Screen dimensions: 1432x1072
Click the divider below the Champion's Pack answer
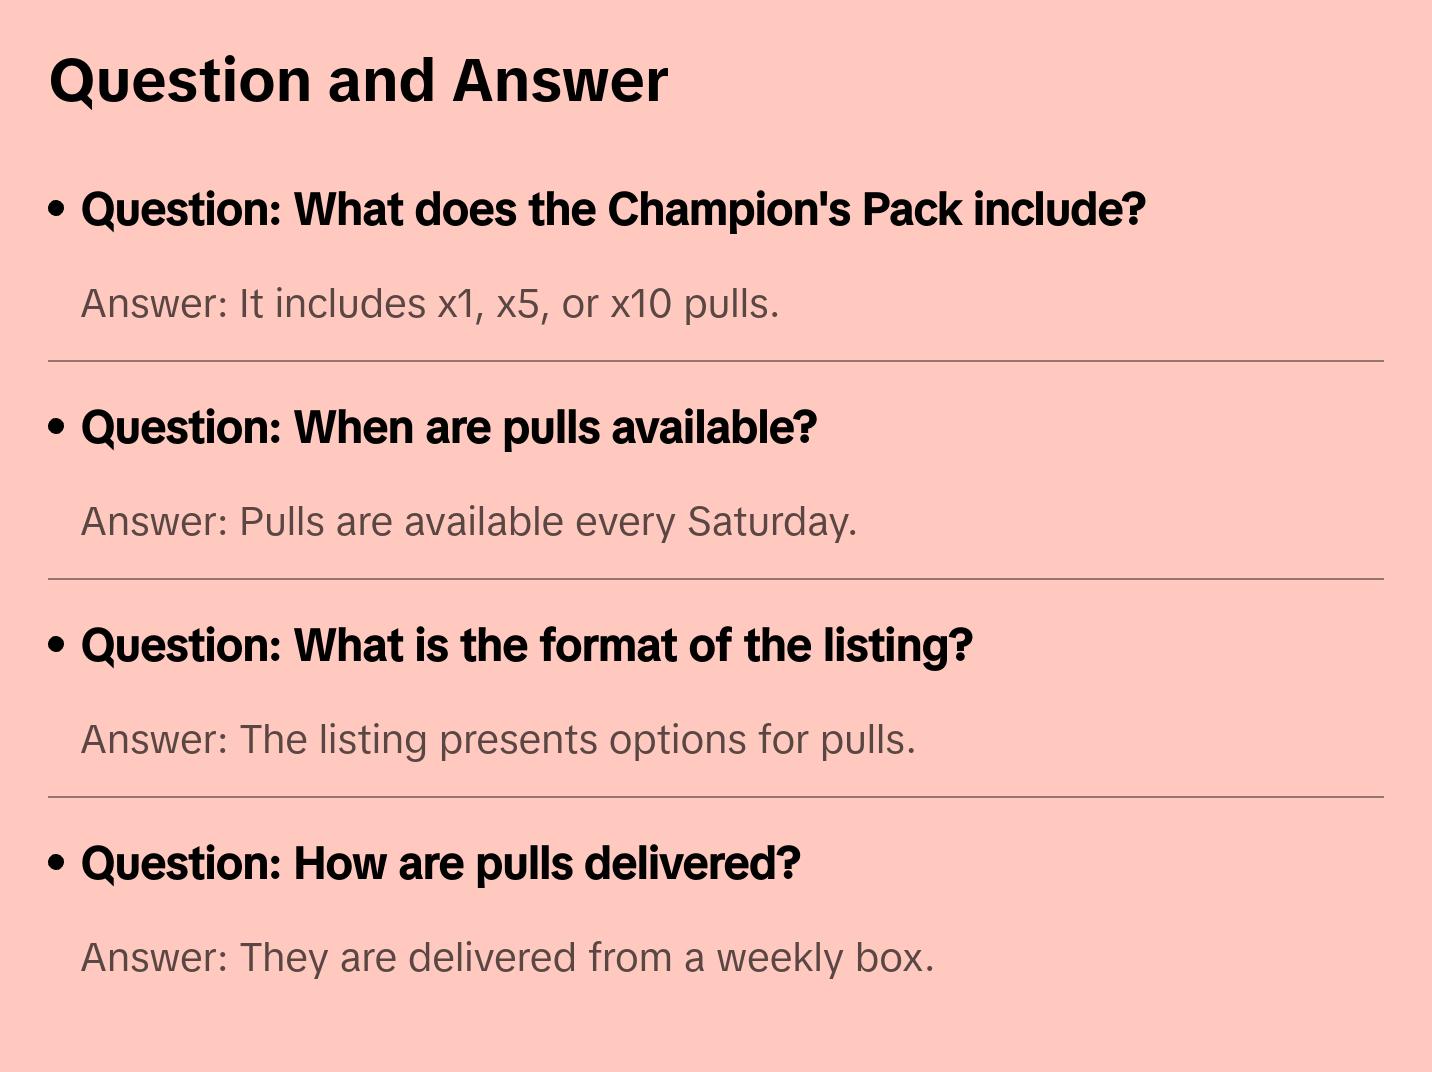[716, 361]
